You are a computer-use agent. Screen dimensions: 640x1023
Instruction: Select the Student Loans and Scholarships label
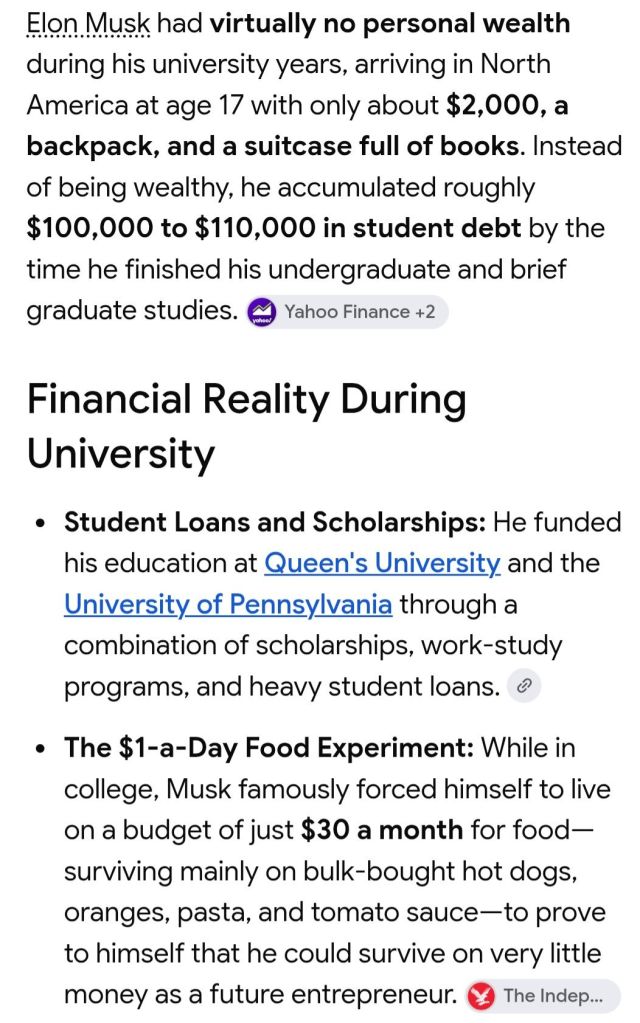pyautogui.click(x=275, y=522)
